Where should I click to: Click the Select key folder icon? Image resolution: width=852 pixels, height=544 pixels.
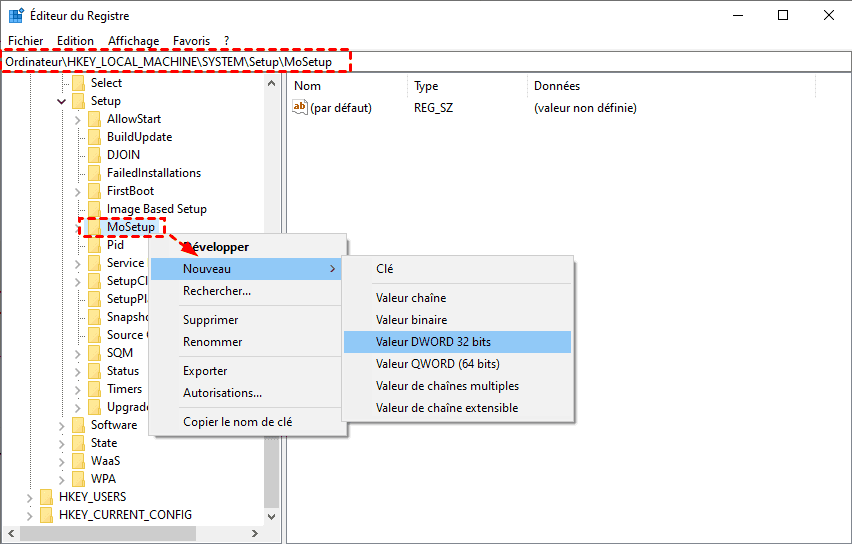point(79,83)
